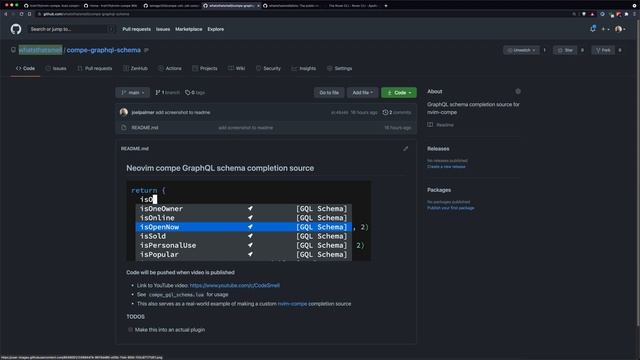This screenshot has height=360, width=640.
Task: Open the GitHub Octocat homepage logo
Action: pyautogui.click(x=16, y=29)
